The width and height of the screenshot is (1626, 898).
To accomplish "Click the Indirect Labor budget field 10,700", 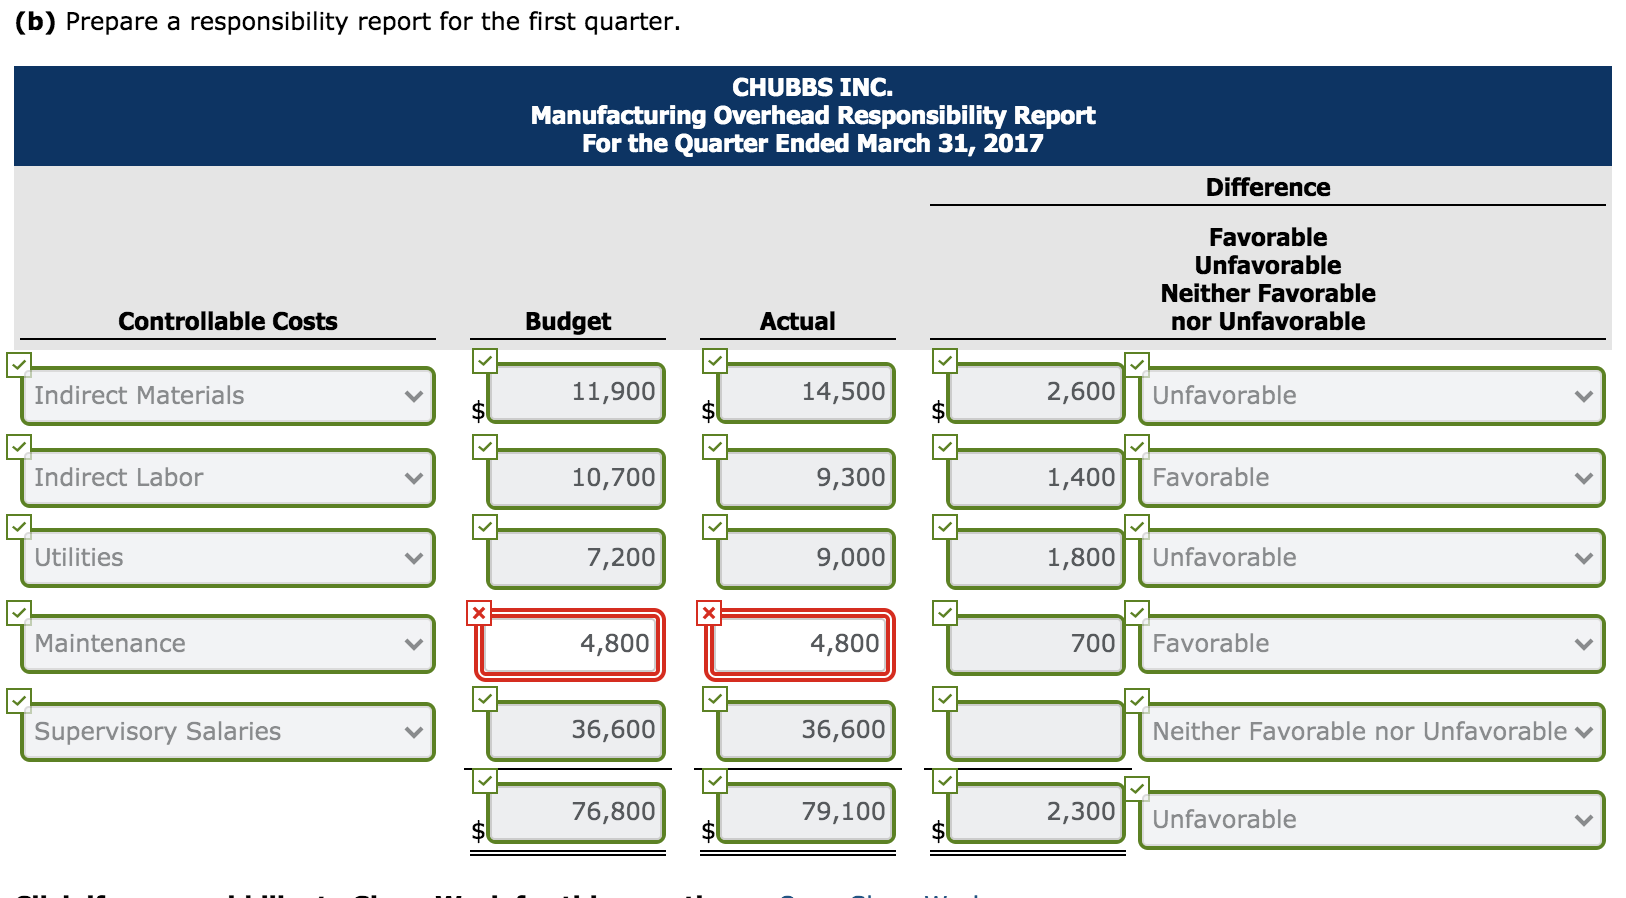I will (576, 479).
